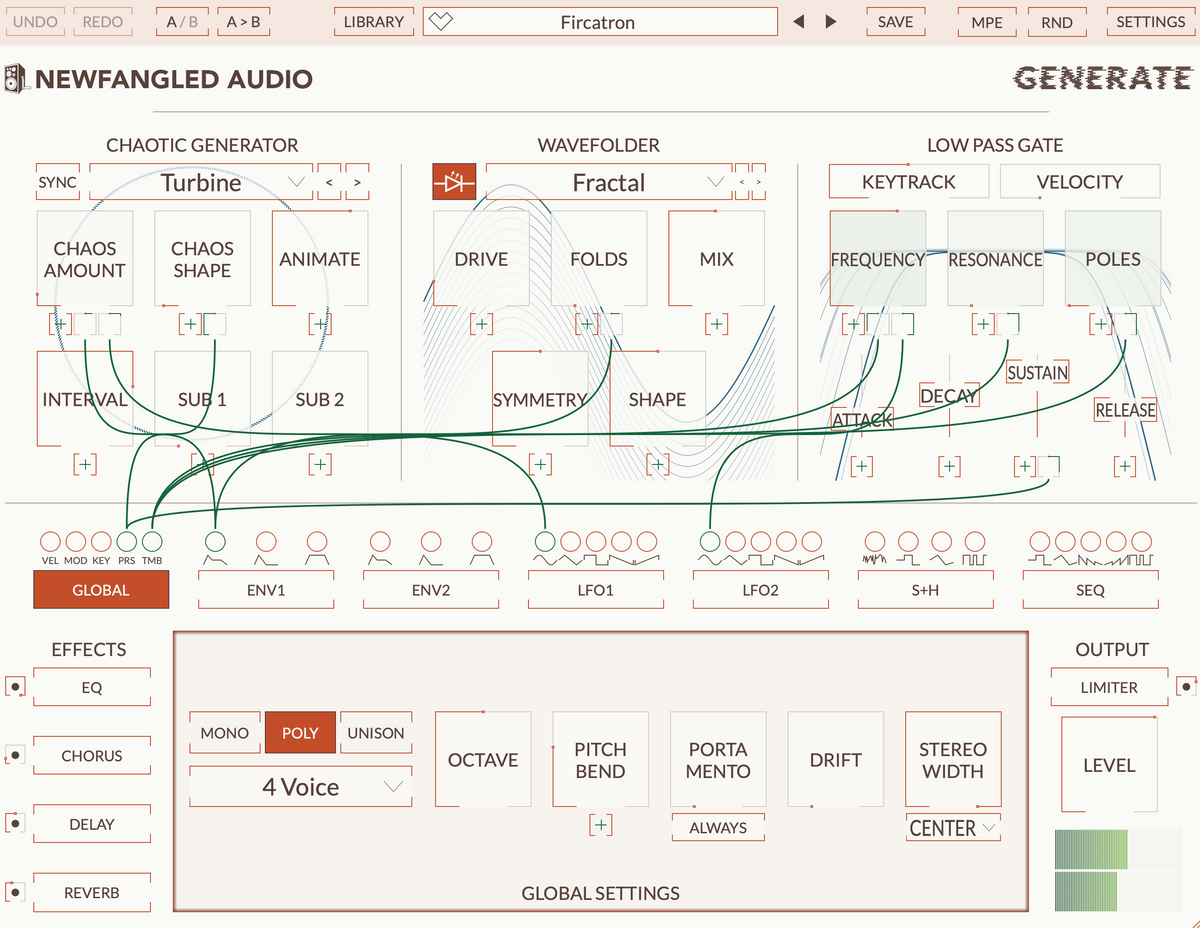Go to previous preset with left arrow

click(798, 22)
